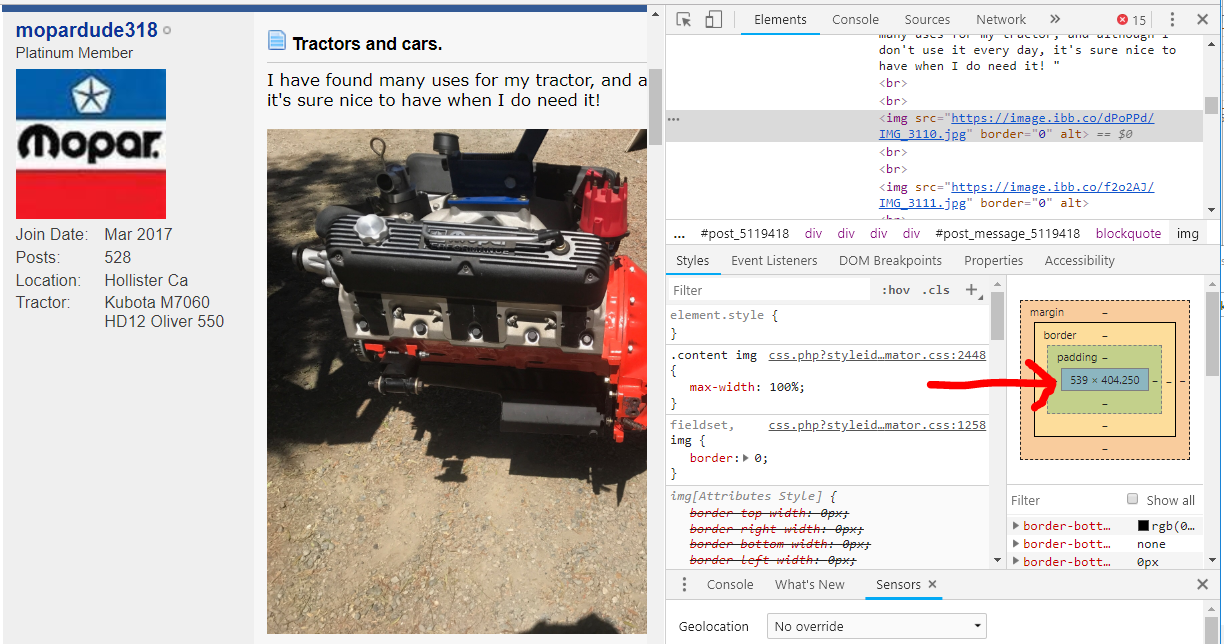The image size is (1224, 644).
Task: Click the black rgb color swatch
Action: (x=1144, y=526)
